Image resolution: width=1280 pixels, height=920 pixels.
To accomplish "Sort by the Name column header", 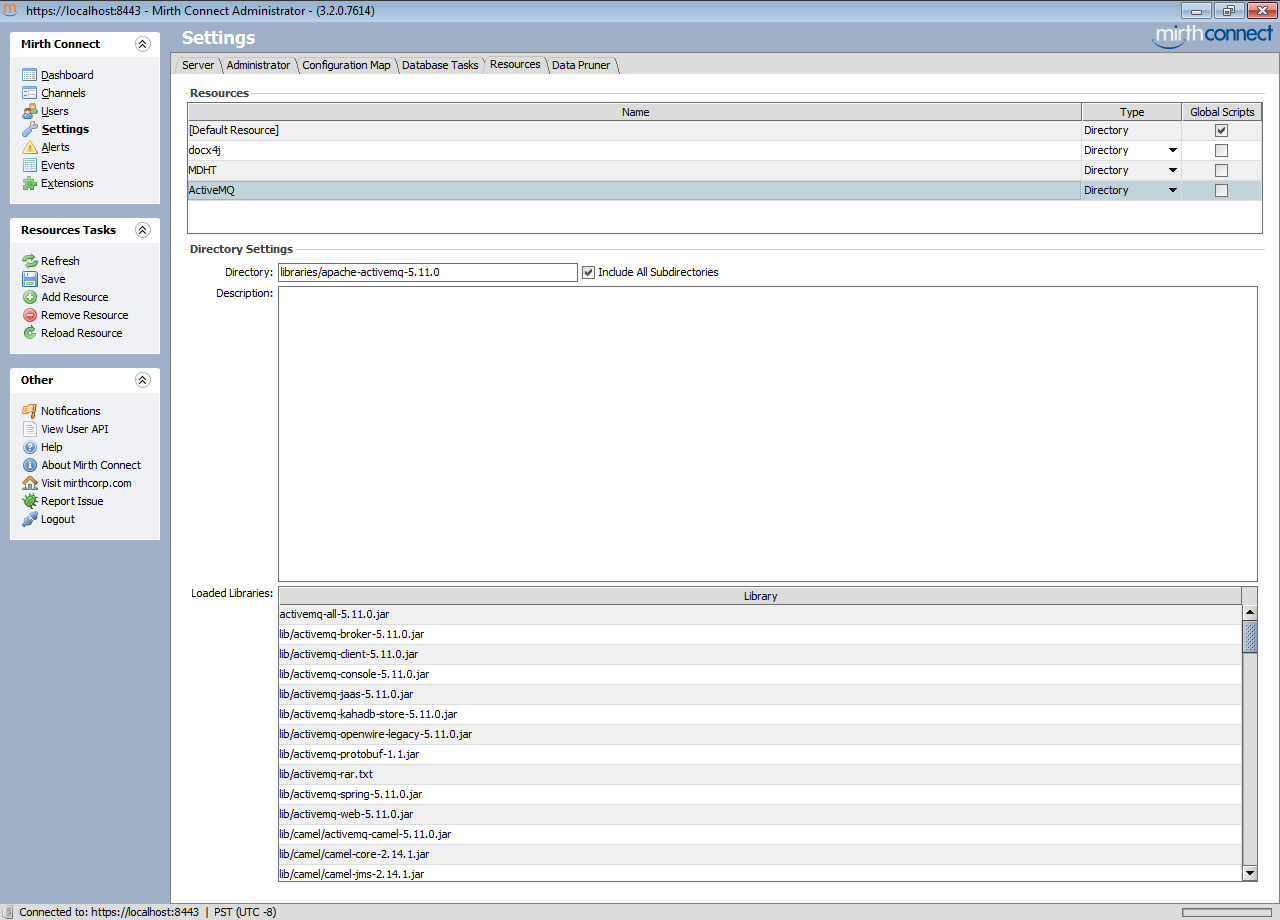I will coord(635,112).
